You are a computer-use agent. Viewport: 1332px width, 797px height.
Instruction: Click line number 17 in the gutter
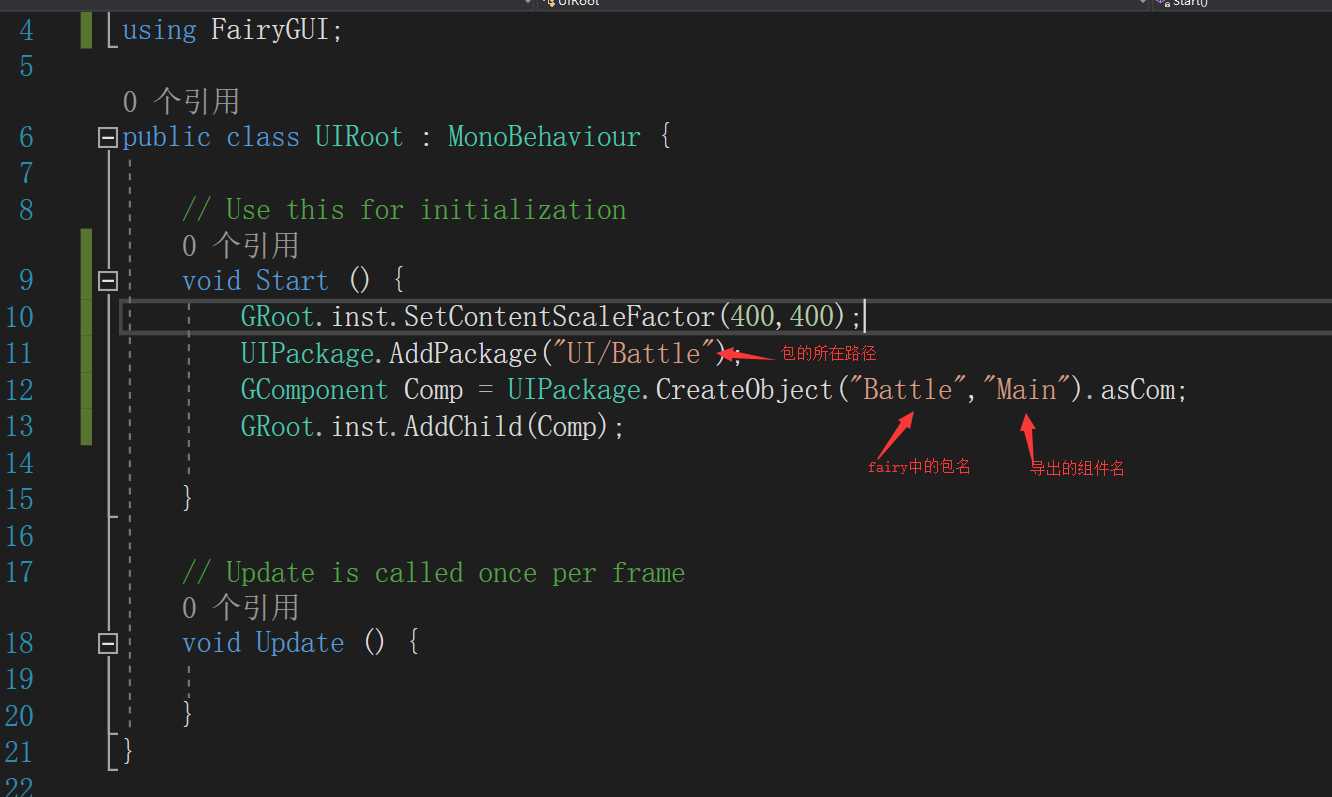18,573
